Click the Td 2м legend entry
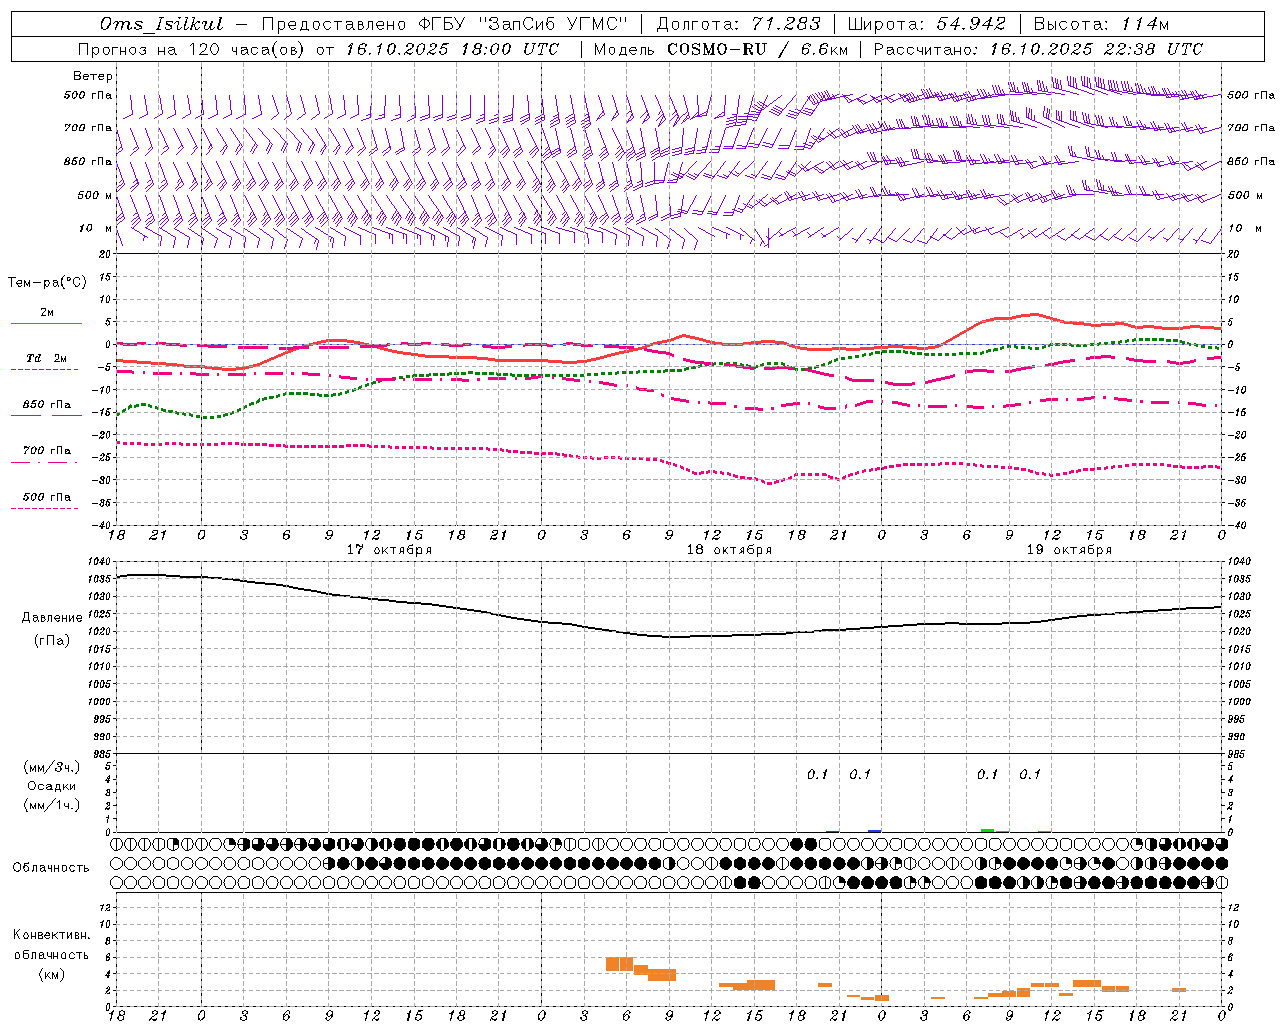This screenshot has width=1280, height=1024. 46,357
